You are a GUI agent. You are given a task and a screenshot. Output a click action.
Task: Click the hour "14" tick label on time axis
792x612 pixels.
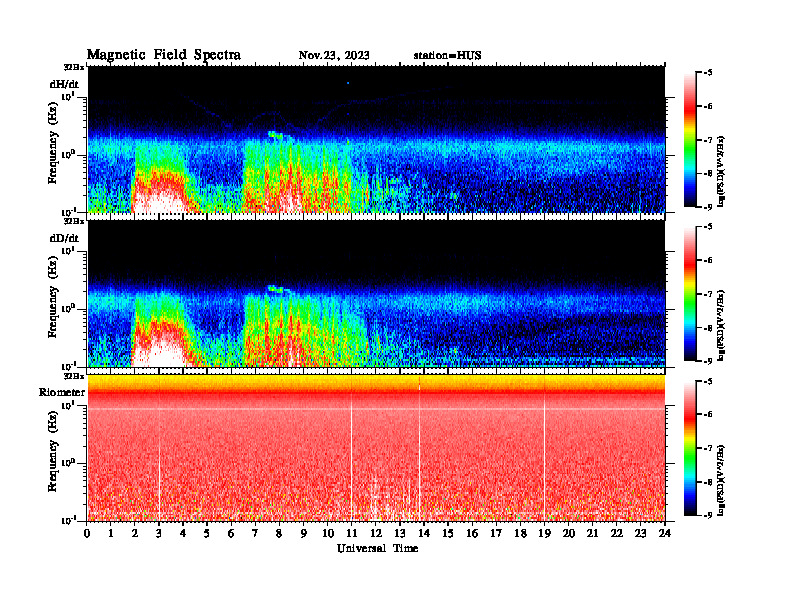[x=424, y=533]
